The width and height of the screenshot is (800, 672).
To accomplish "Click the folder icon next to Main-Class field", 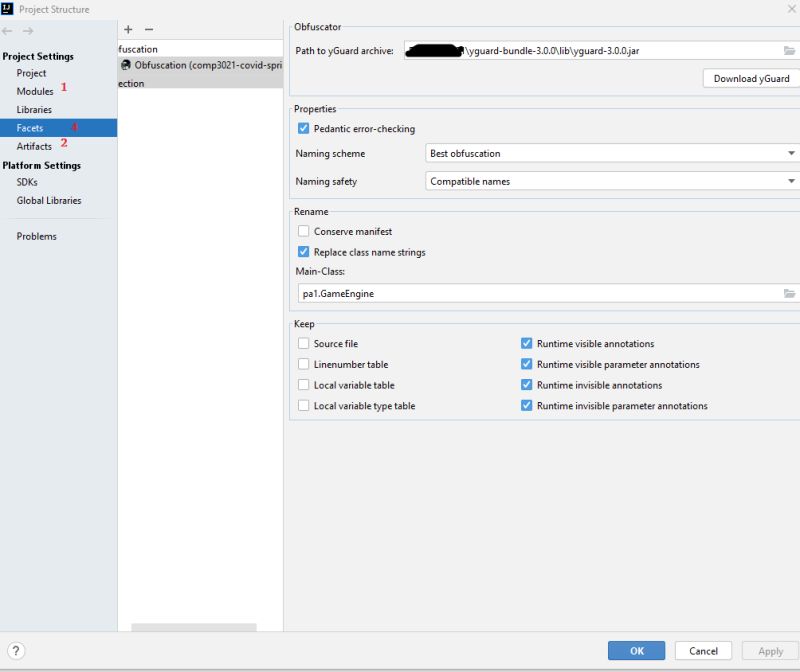I will (x=789, y=293).
